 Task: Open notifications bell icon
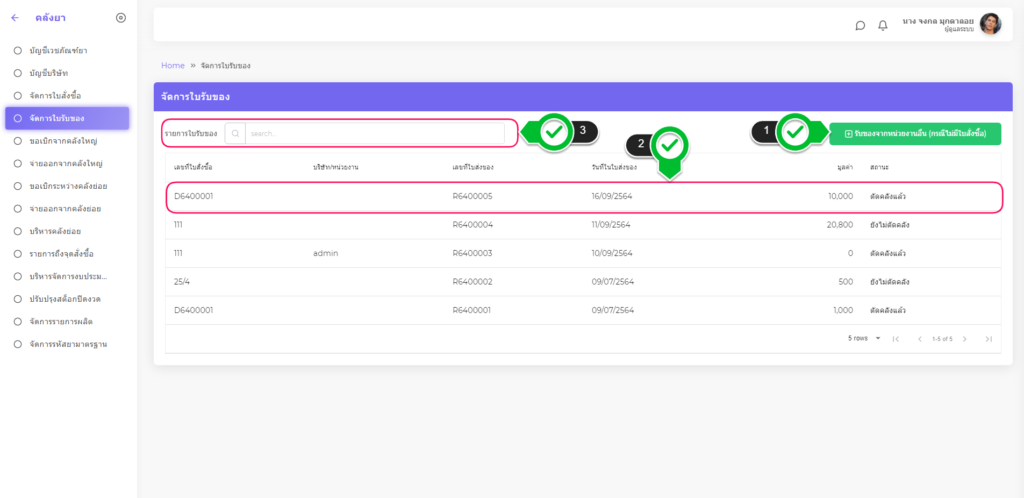pos(883,25)
